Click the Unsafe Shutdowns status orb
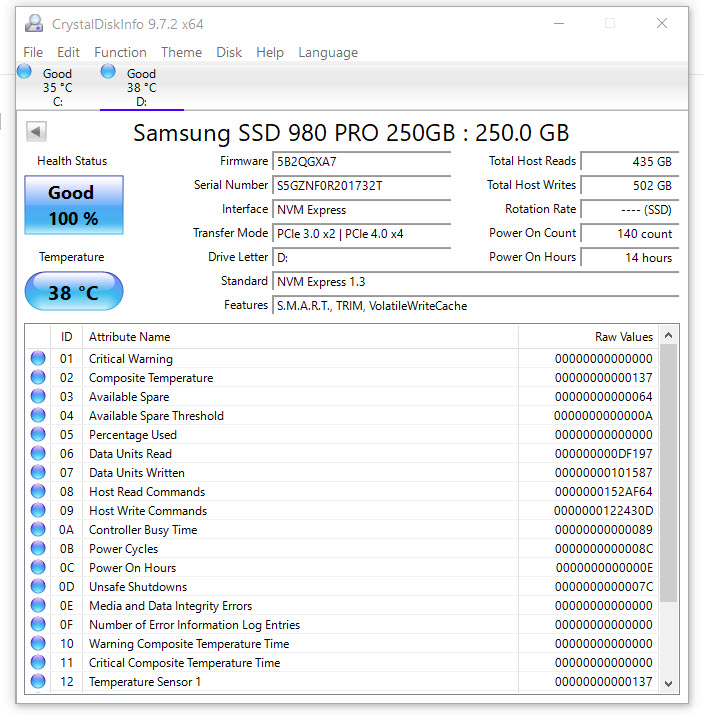Image resolution: width=704 pixels, height=716 pixels. pos(38,586)
